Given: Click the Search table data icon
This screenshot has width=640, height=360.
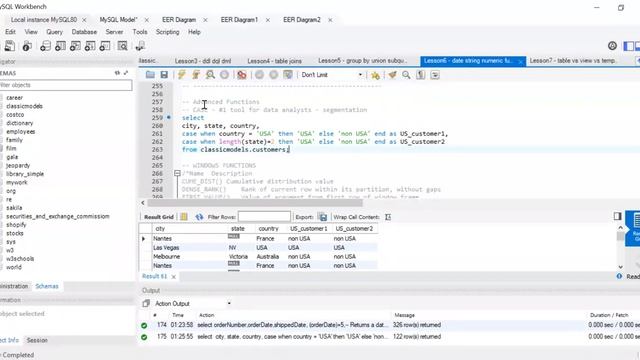Looking at the screenshot, I should (x=122, y=46).
